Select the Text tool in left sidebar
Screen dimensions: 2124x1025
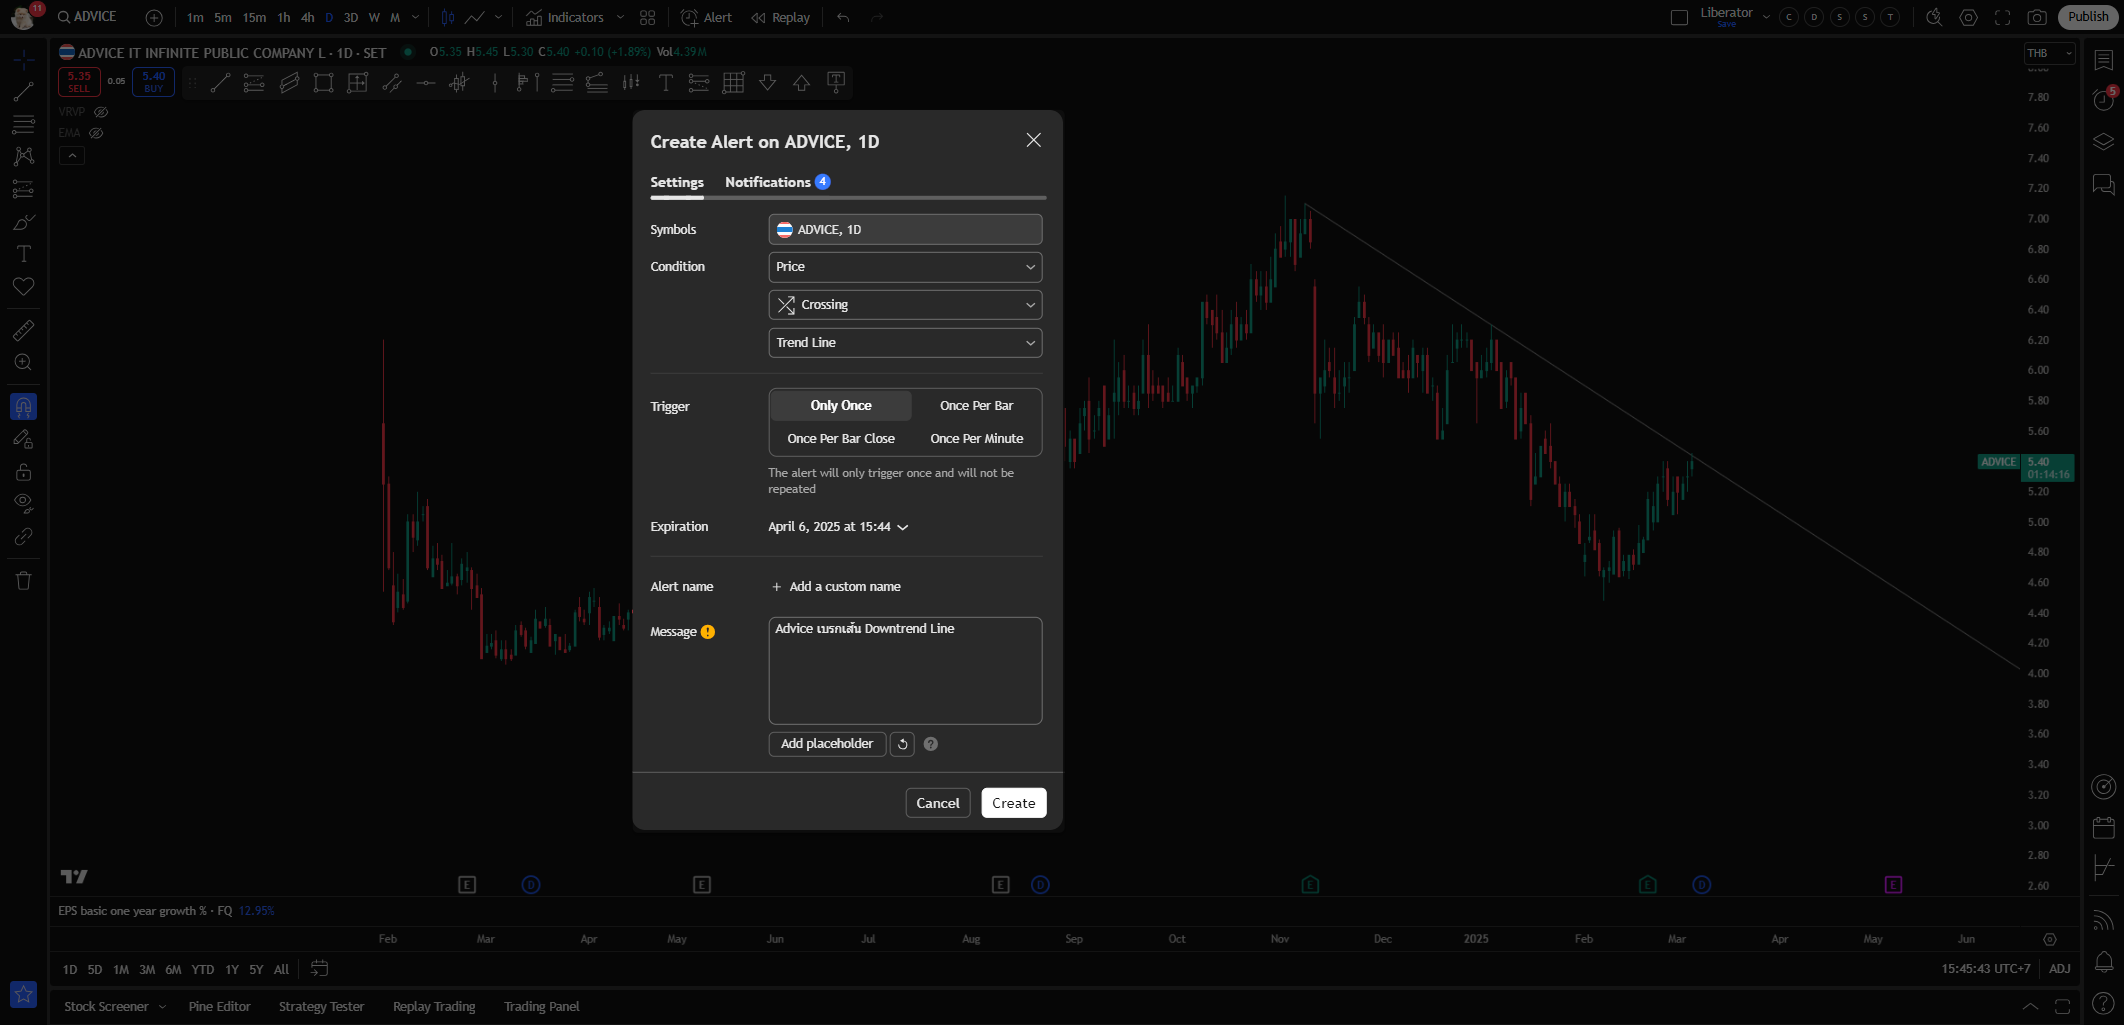point(23,254)
